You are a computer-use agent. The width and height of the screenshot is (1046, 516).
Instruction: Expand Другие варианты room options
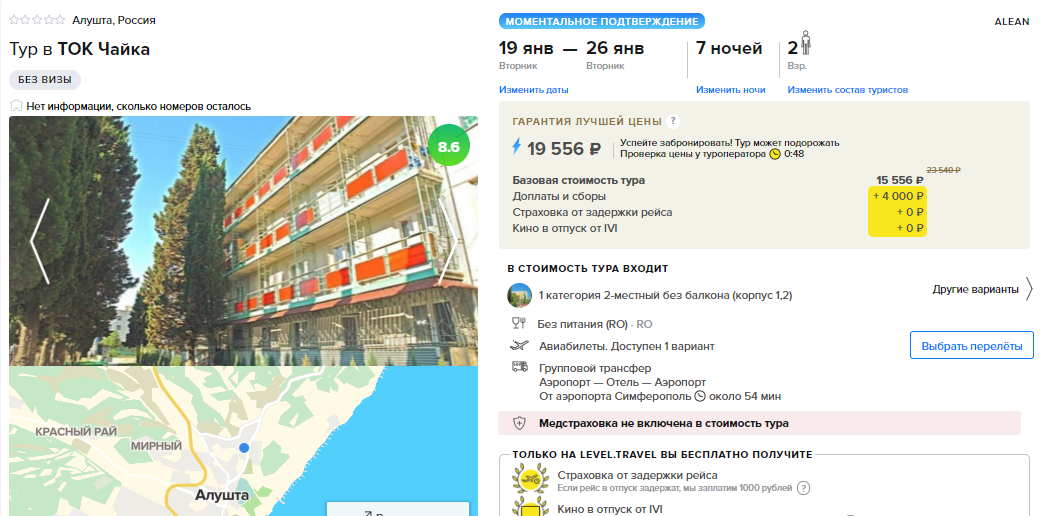pos(982,289)
